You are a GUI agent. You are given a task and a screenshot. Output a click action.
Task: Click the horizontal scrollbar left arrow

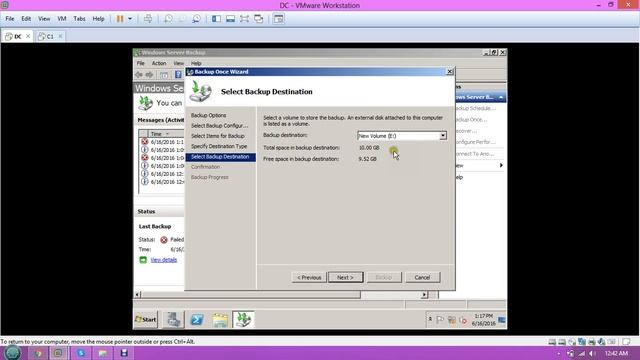pos(138,294)
